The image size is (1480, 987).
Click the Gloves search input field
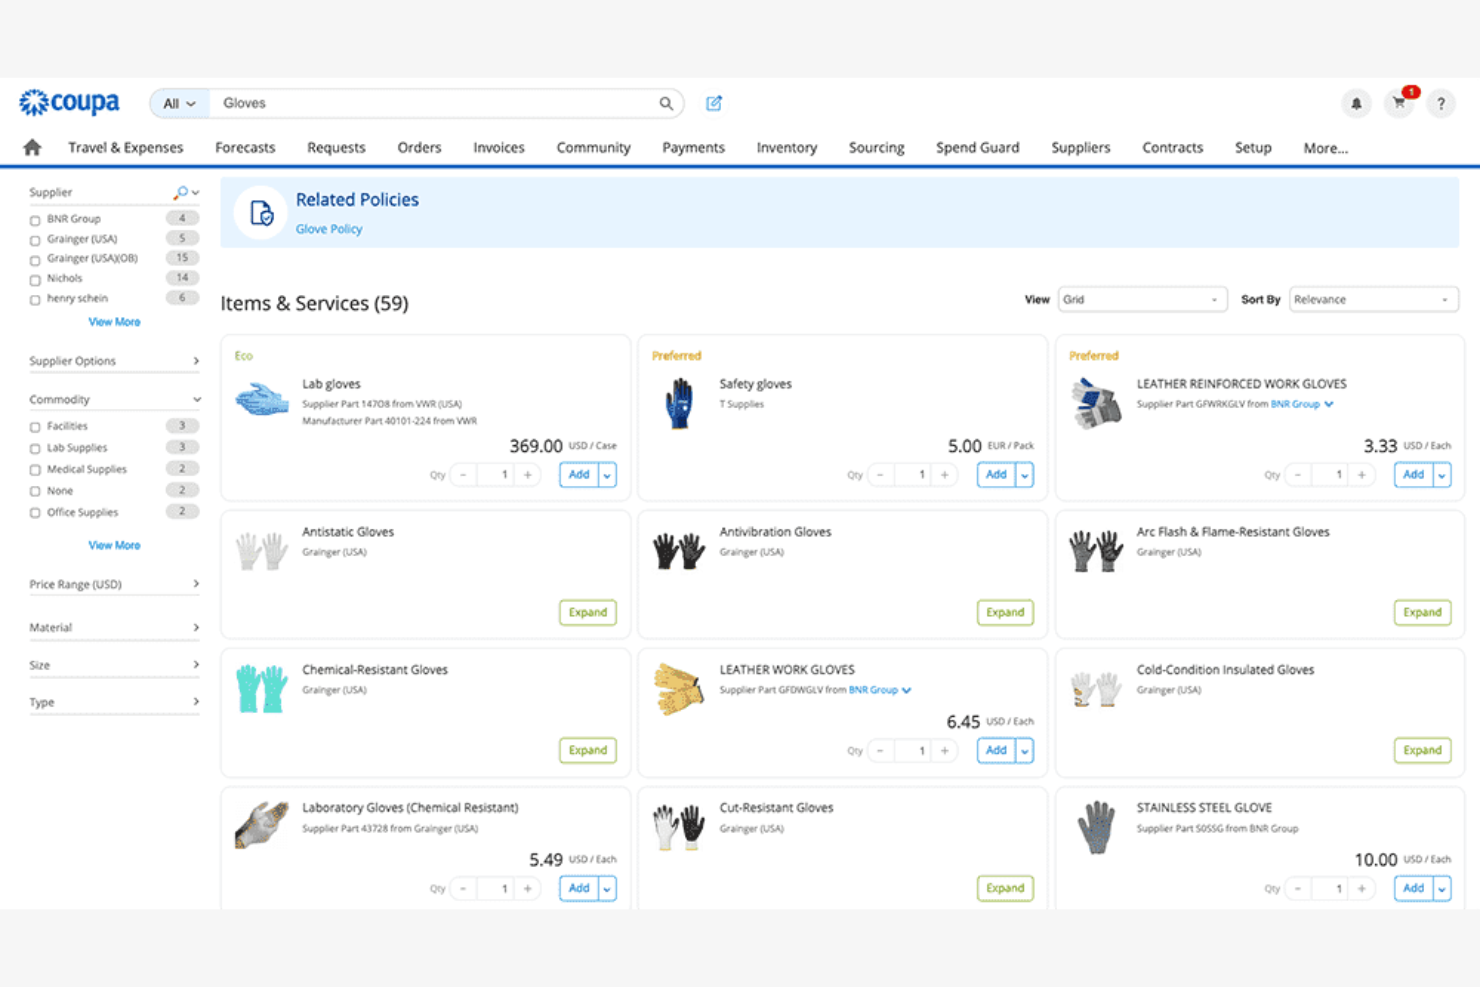pyautogui.click(x=435, y=103)
